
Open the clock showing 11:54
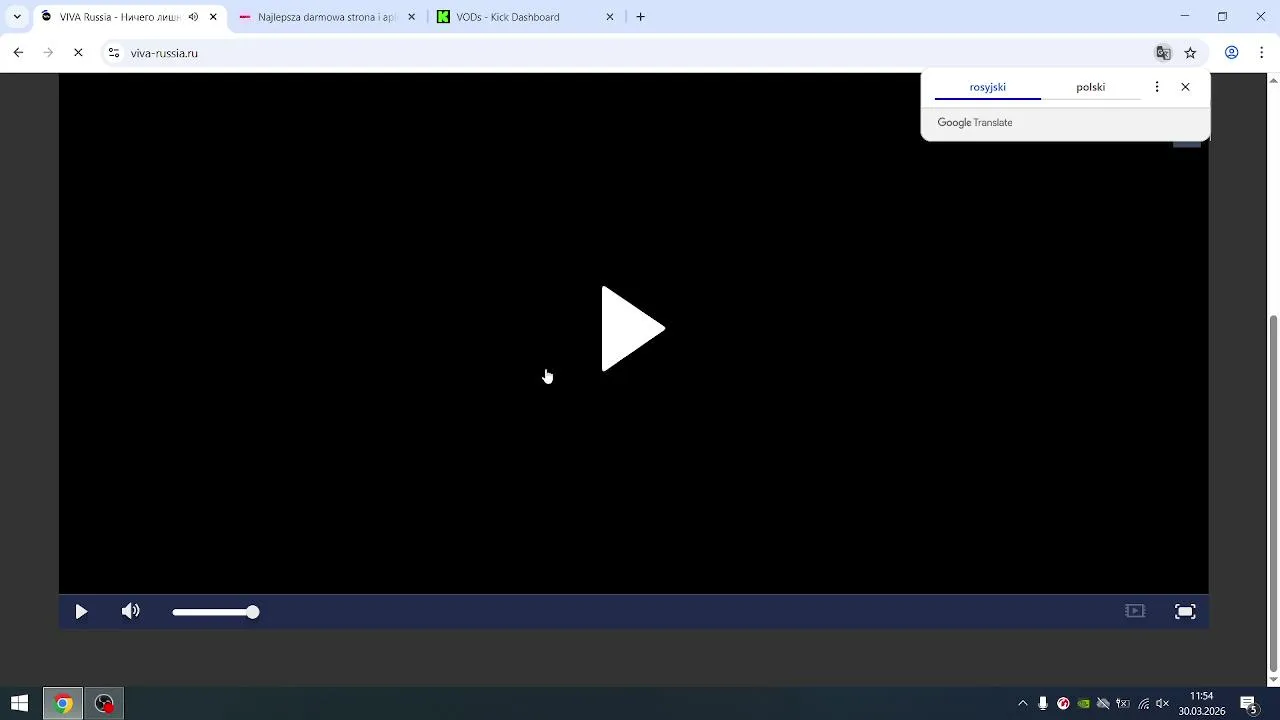[x=1201, y=704]
